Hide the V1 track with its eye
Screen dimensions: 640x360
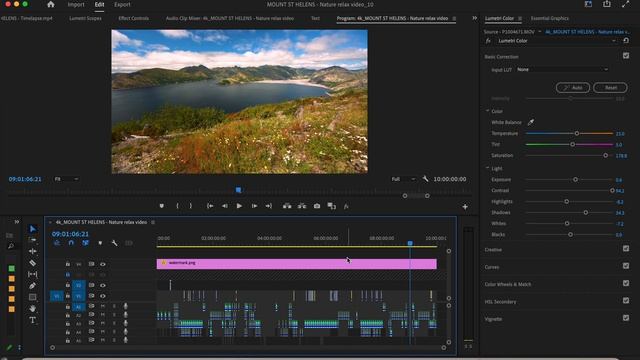[103, 296]
